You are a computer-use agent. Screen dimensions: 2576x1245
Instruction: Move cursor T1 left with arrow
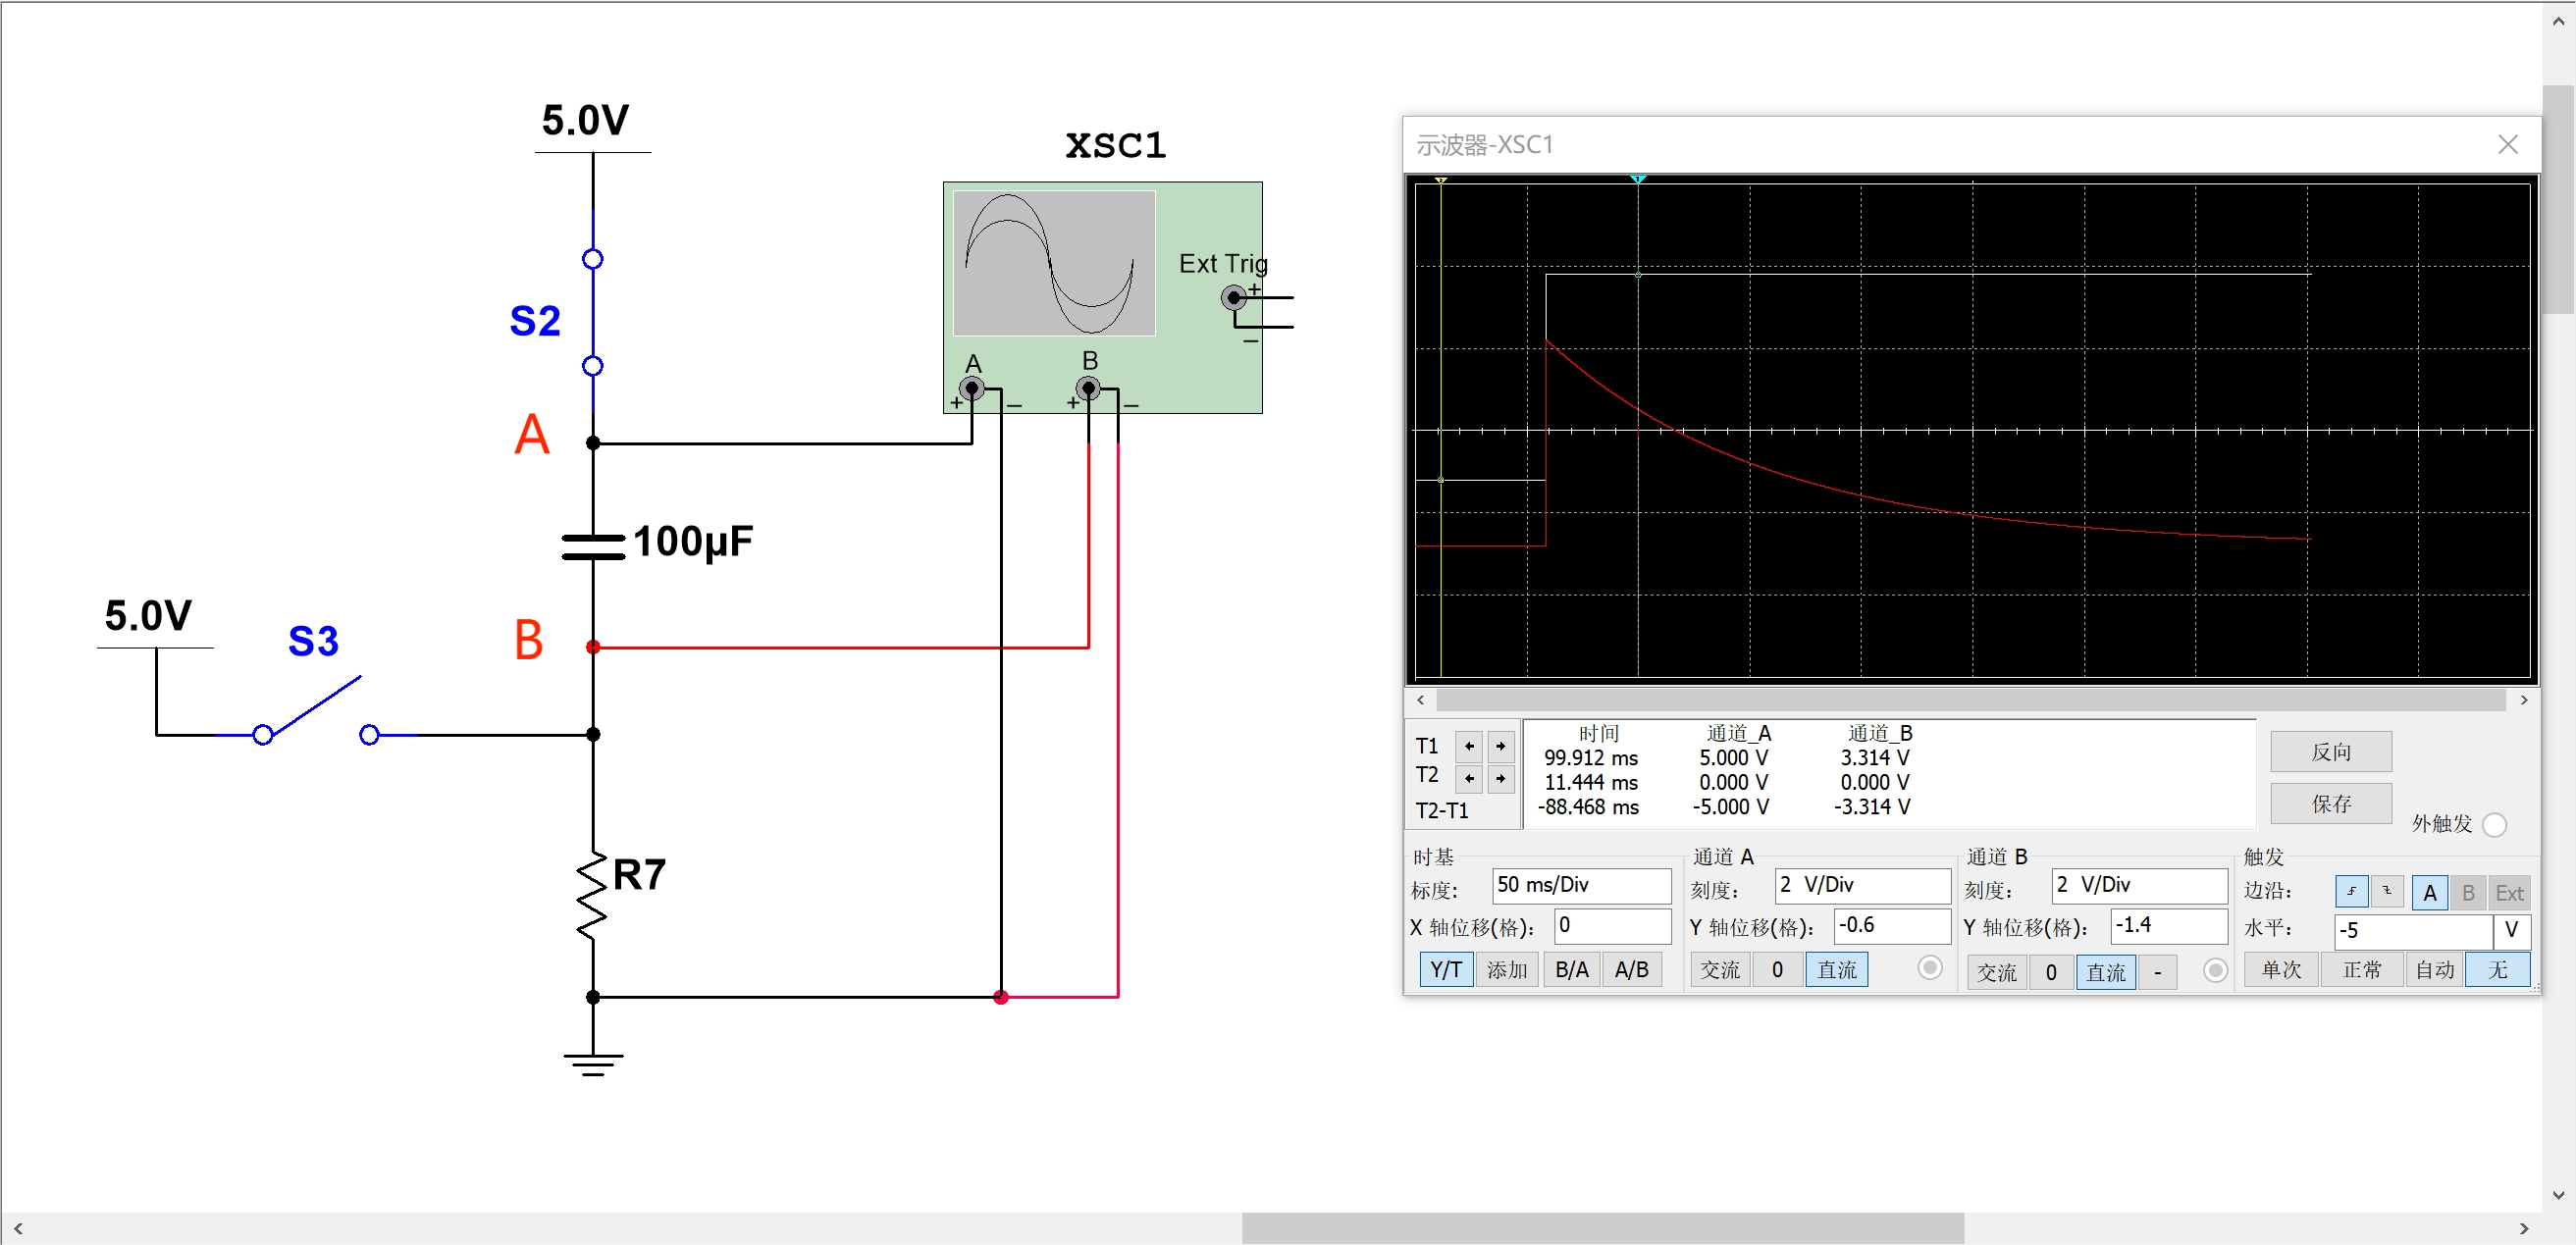click(1468, 746)
